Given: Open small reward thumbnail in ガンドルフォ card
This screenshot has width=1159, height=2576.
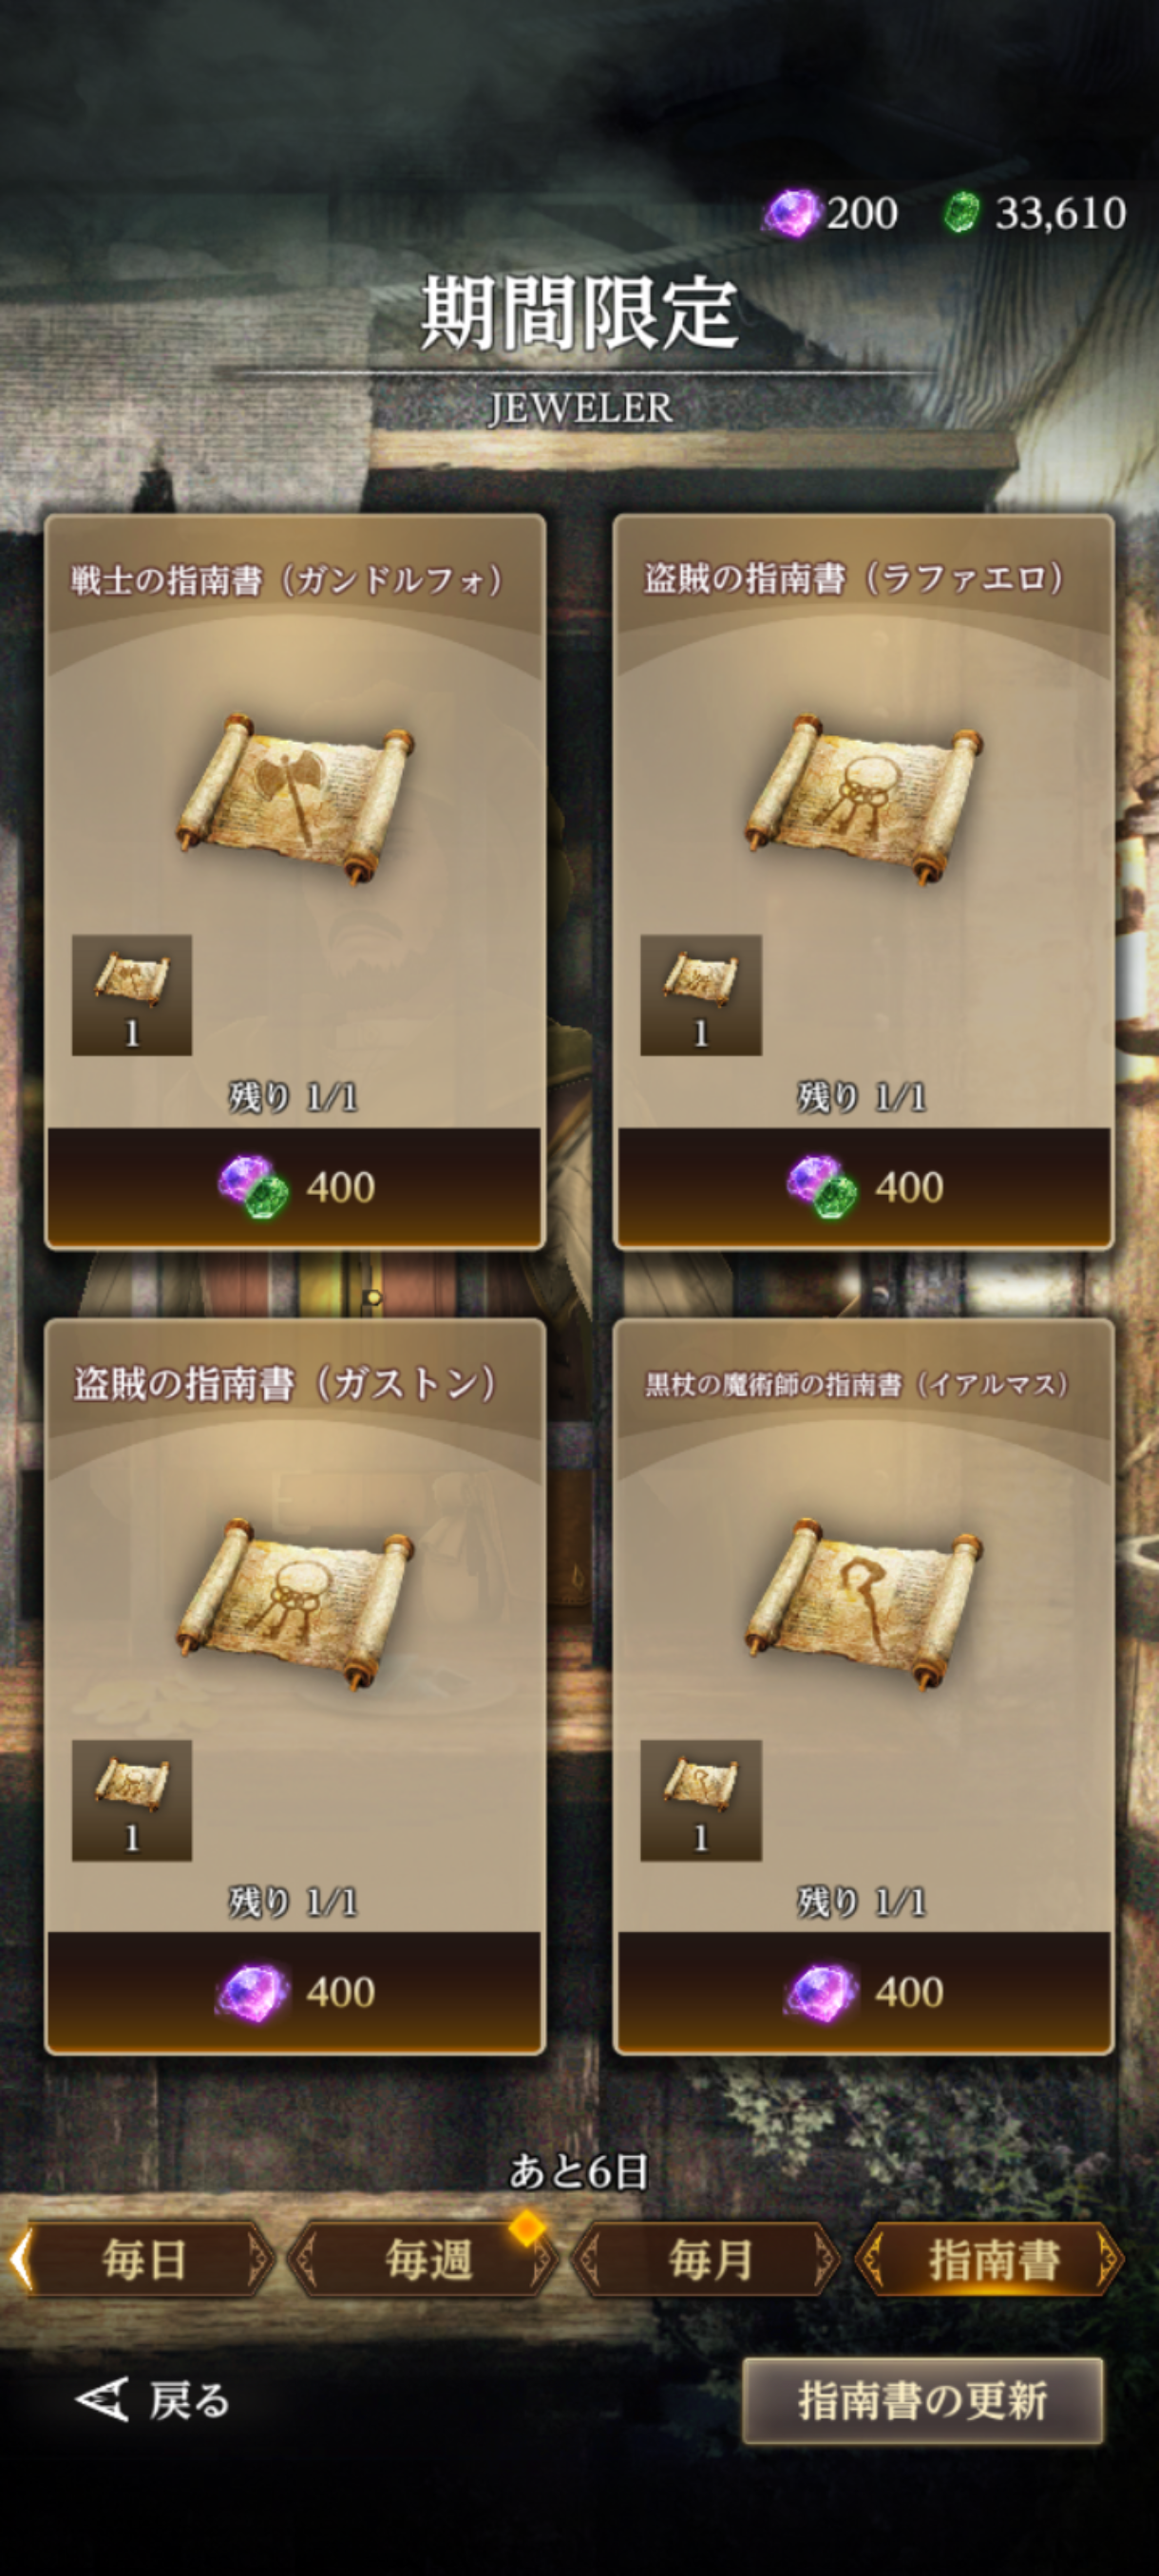Looking at the screenshot, I should coord(132,995).
